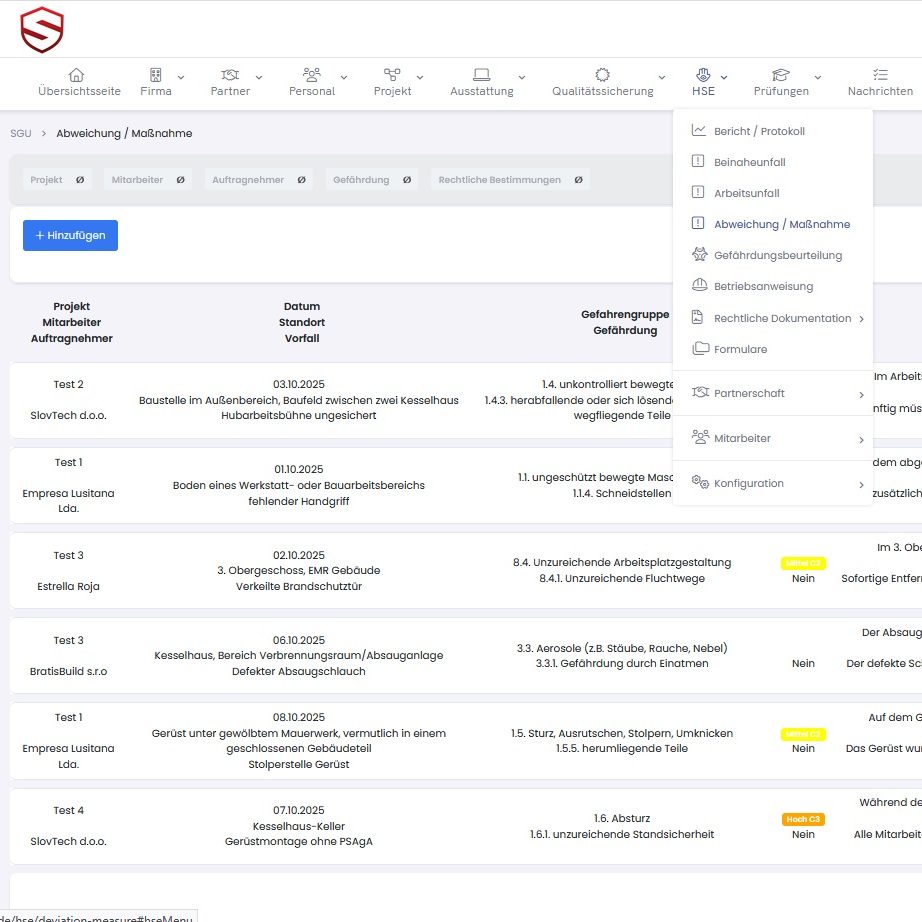Click the Formulare folder icon
922x922 pixels.
click(x=699, y=349)
